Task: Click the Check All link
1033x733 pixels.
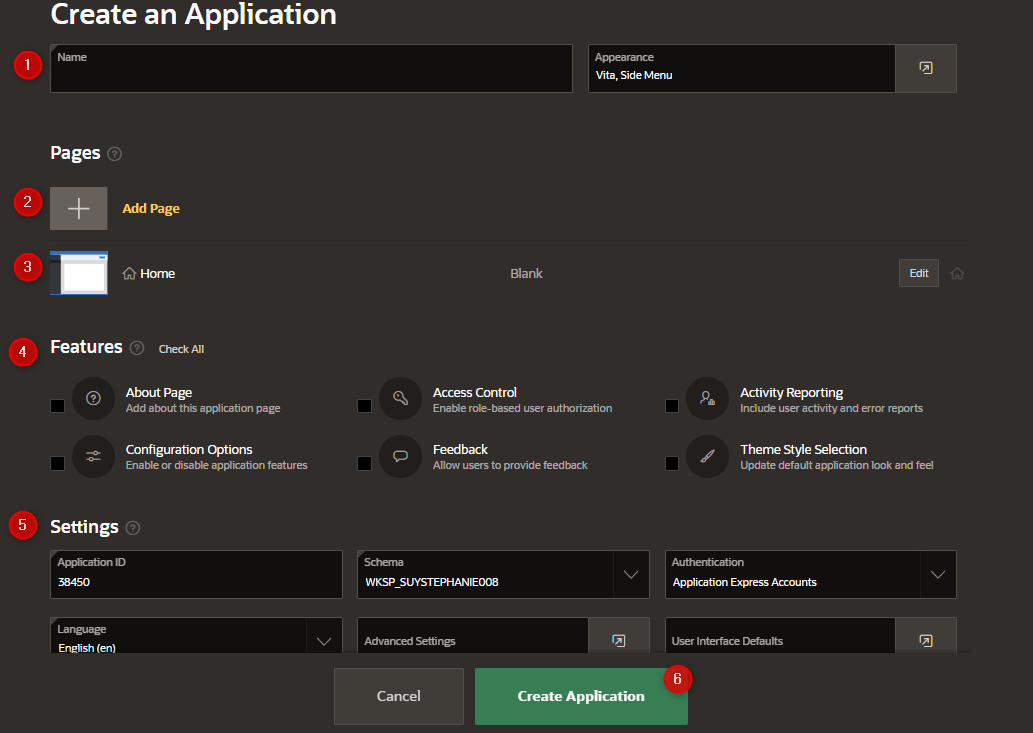Action: click(181, 349)
